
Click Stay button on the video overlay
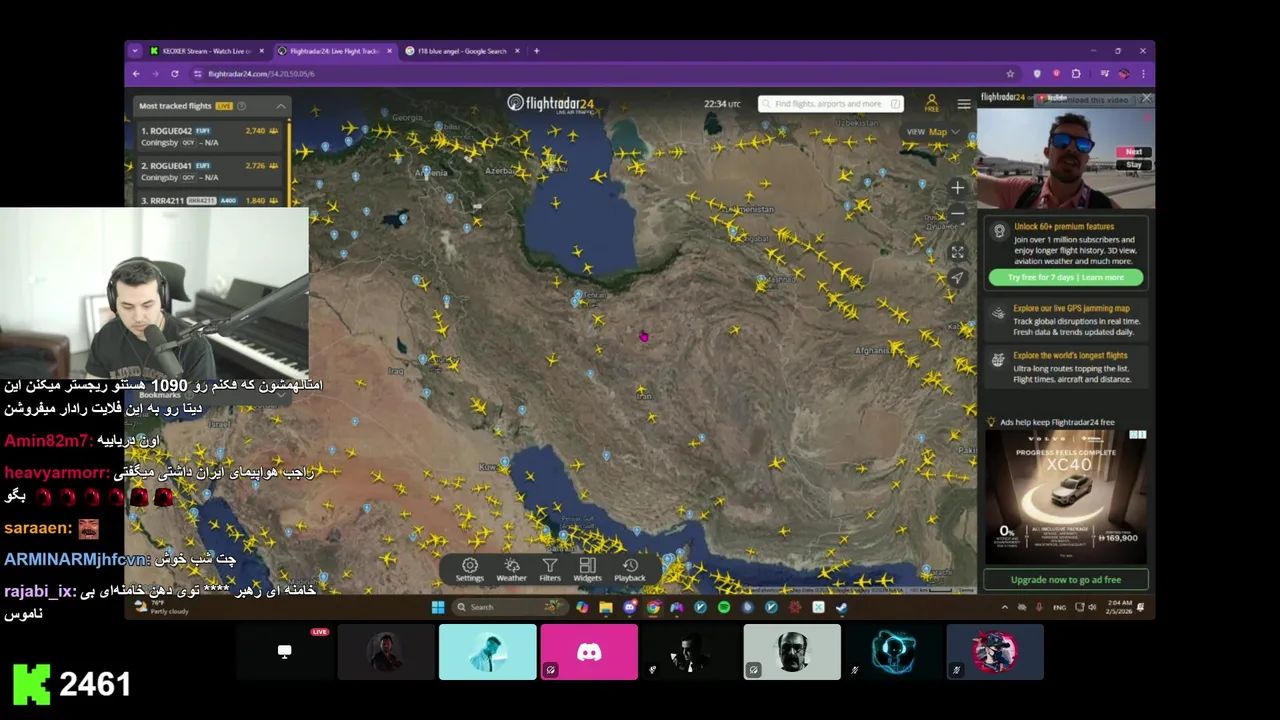click(1134, 165)
